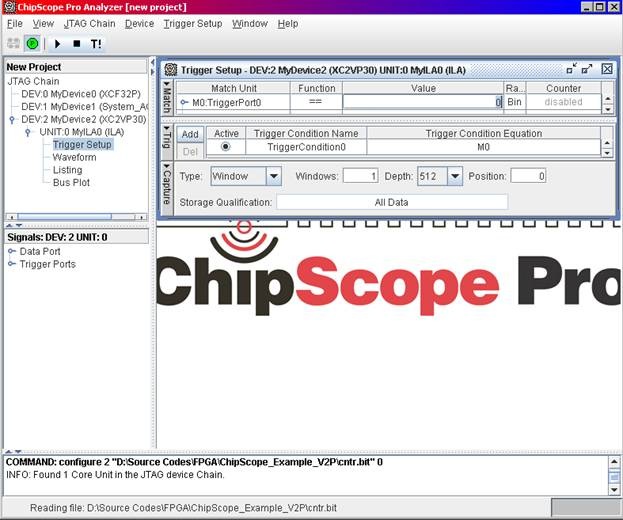Click the Add trigger condition button
The width and height of the screenshot is (623, 520).
tap(190, 134)
